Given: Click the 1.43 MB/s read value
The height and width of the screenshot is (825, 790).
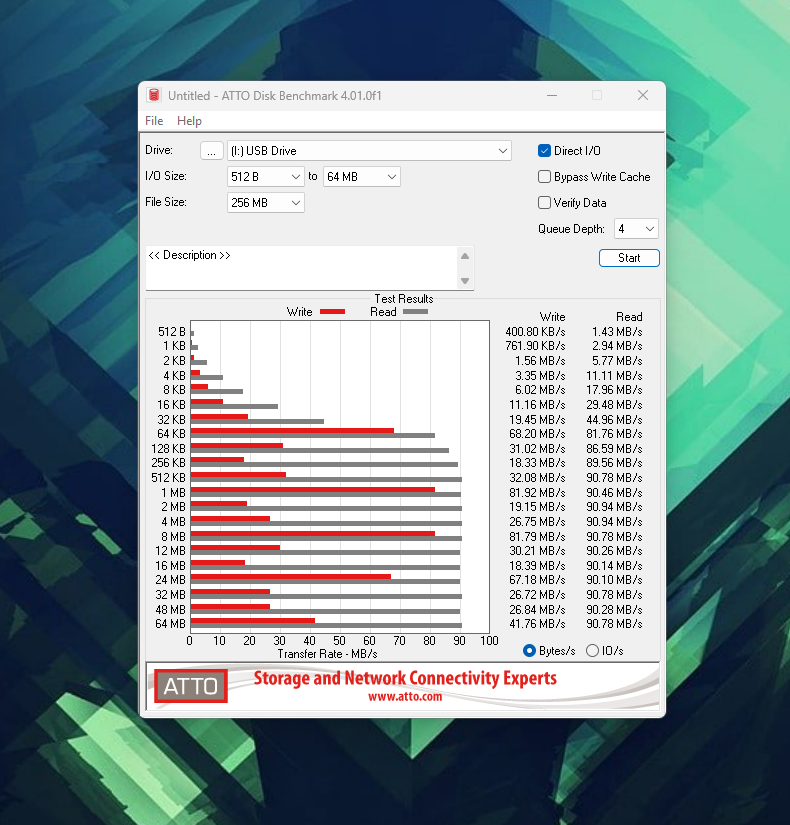Looking at the screenshot, I should (617, 332).
